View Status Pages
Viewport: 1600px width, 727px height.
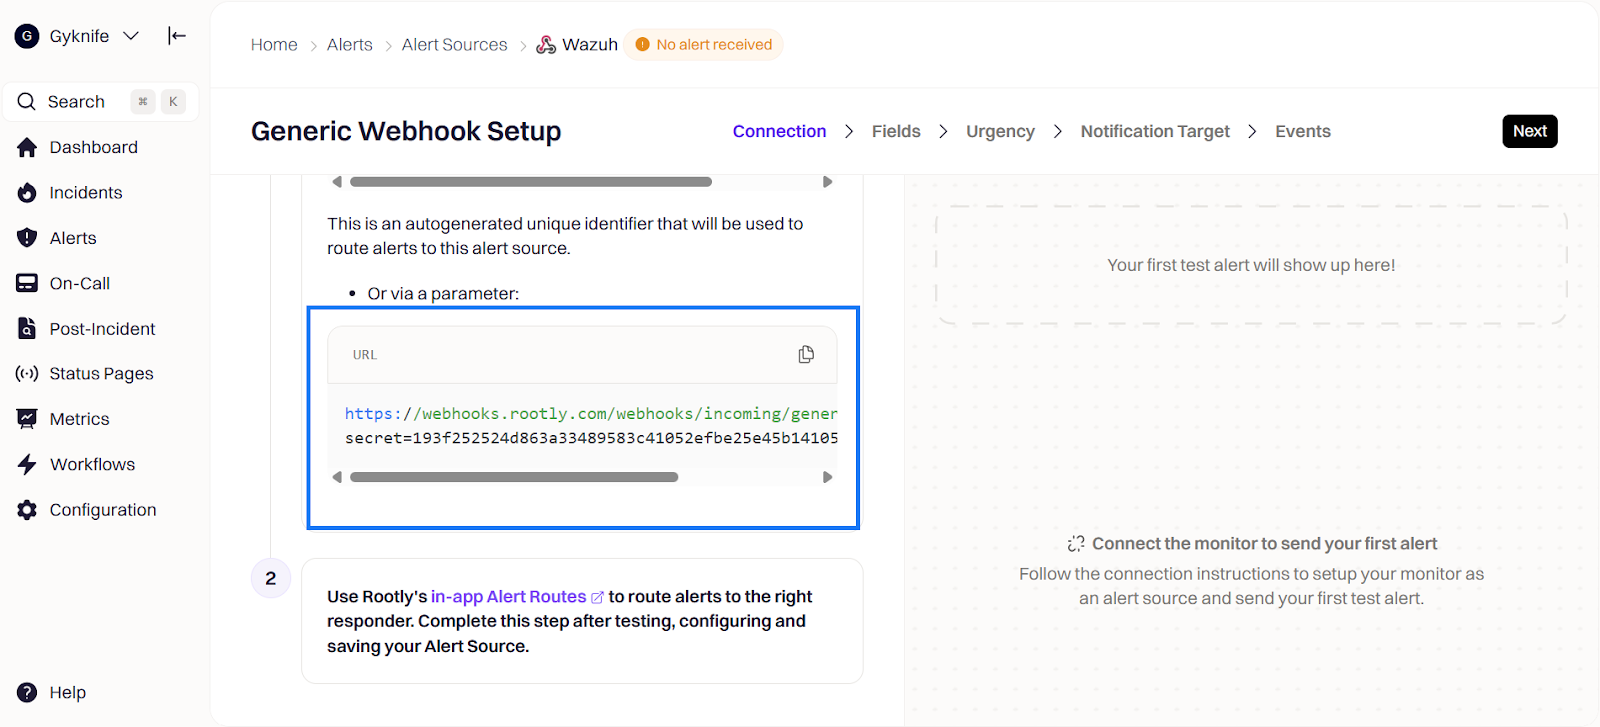pos(101,373)
